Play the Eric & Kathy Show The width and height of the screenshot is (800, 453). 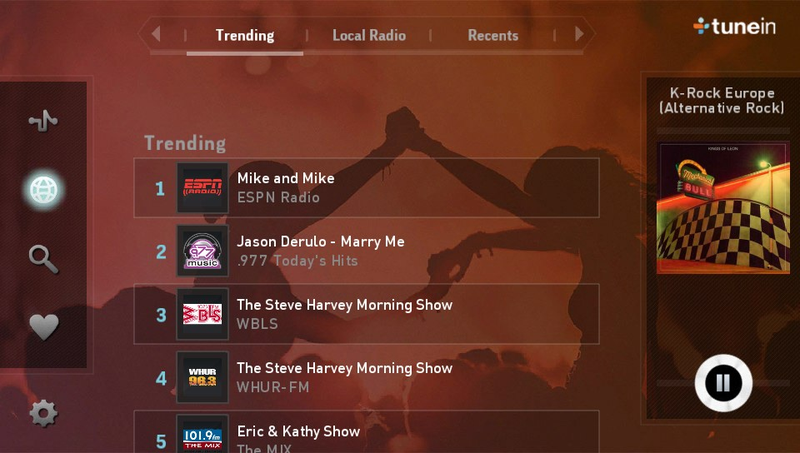[366, 432]
